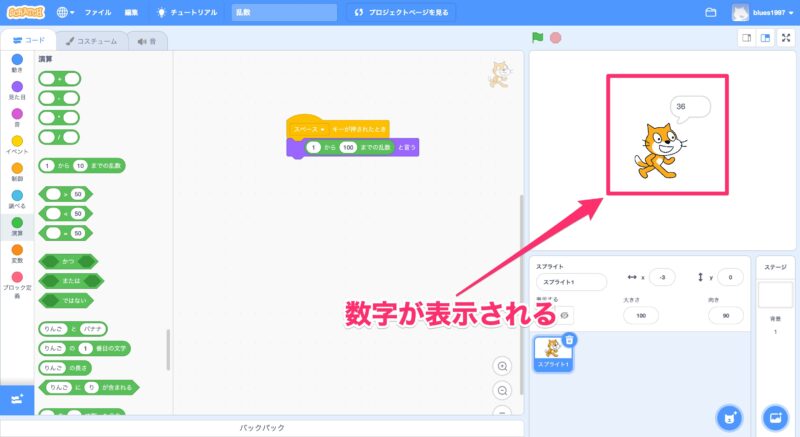Open the My Stuff folder icon

coord(711,13)
